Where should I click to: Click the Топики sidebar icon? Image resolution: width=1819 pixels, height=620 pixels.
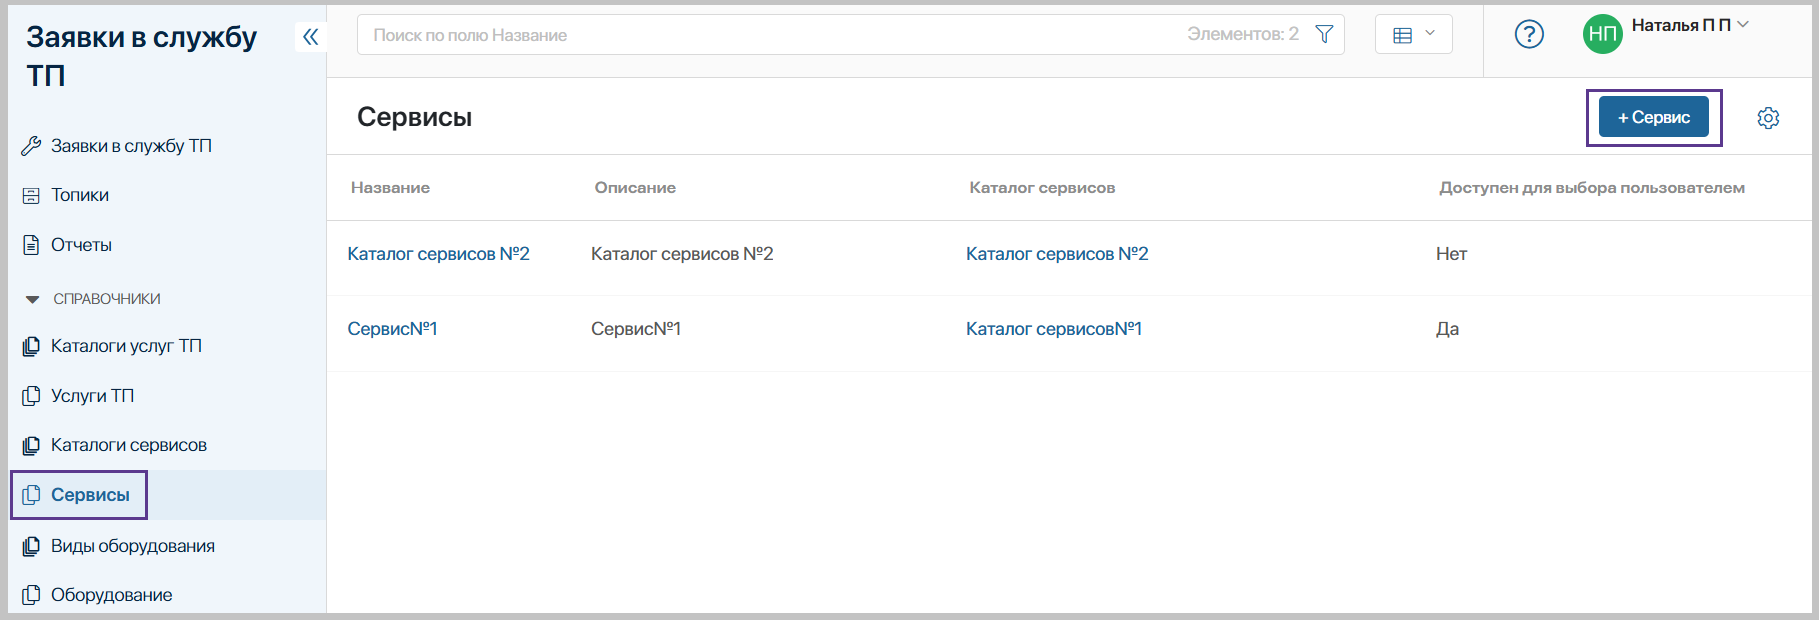point(31,196)
